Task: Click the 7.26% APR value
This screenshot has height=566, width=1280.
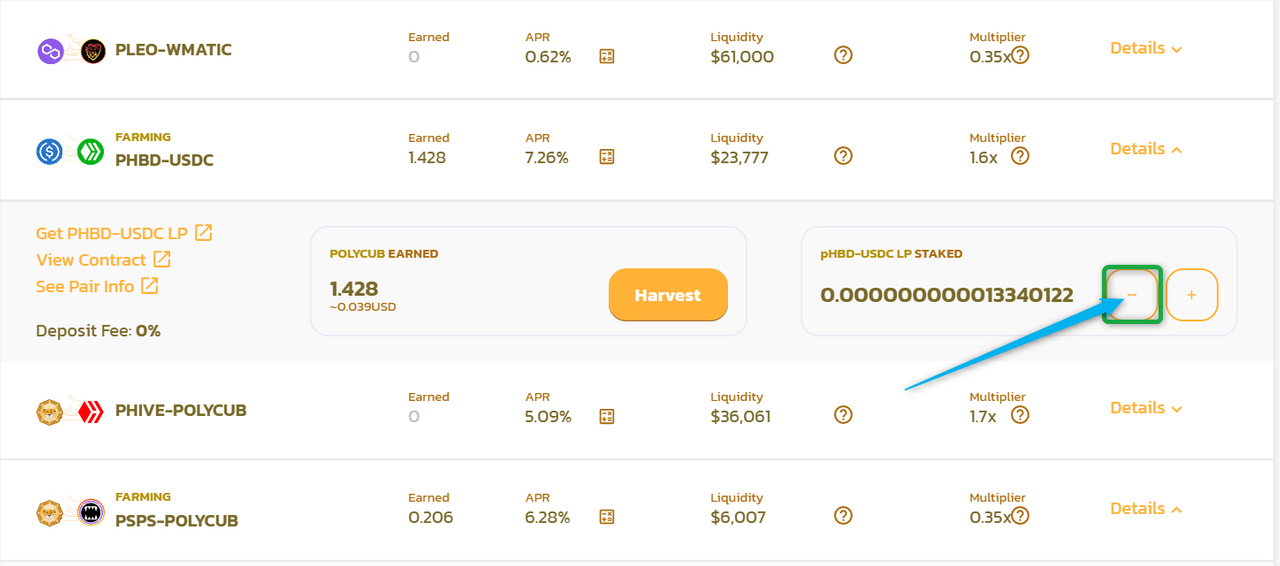Action: coord(547,158)
